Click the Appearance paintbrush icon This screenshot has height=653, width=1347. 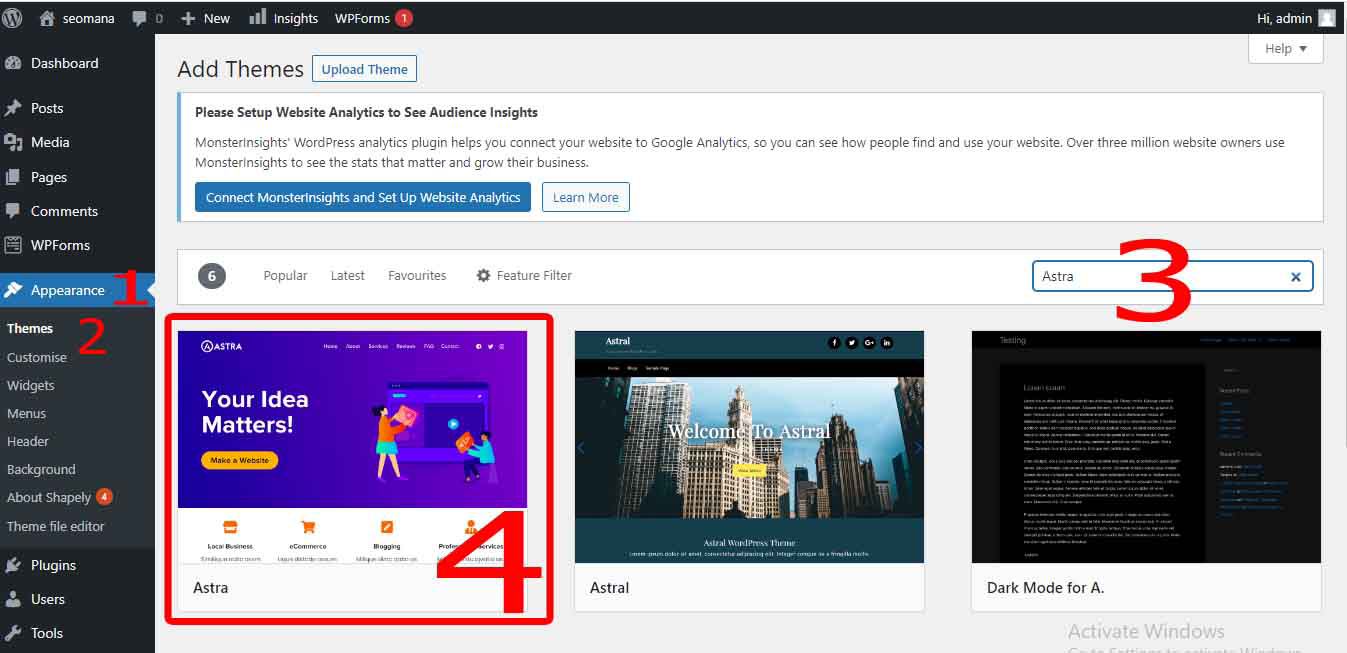point(13,290)
